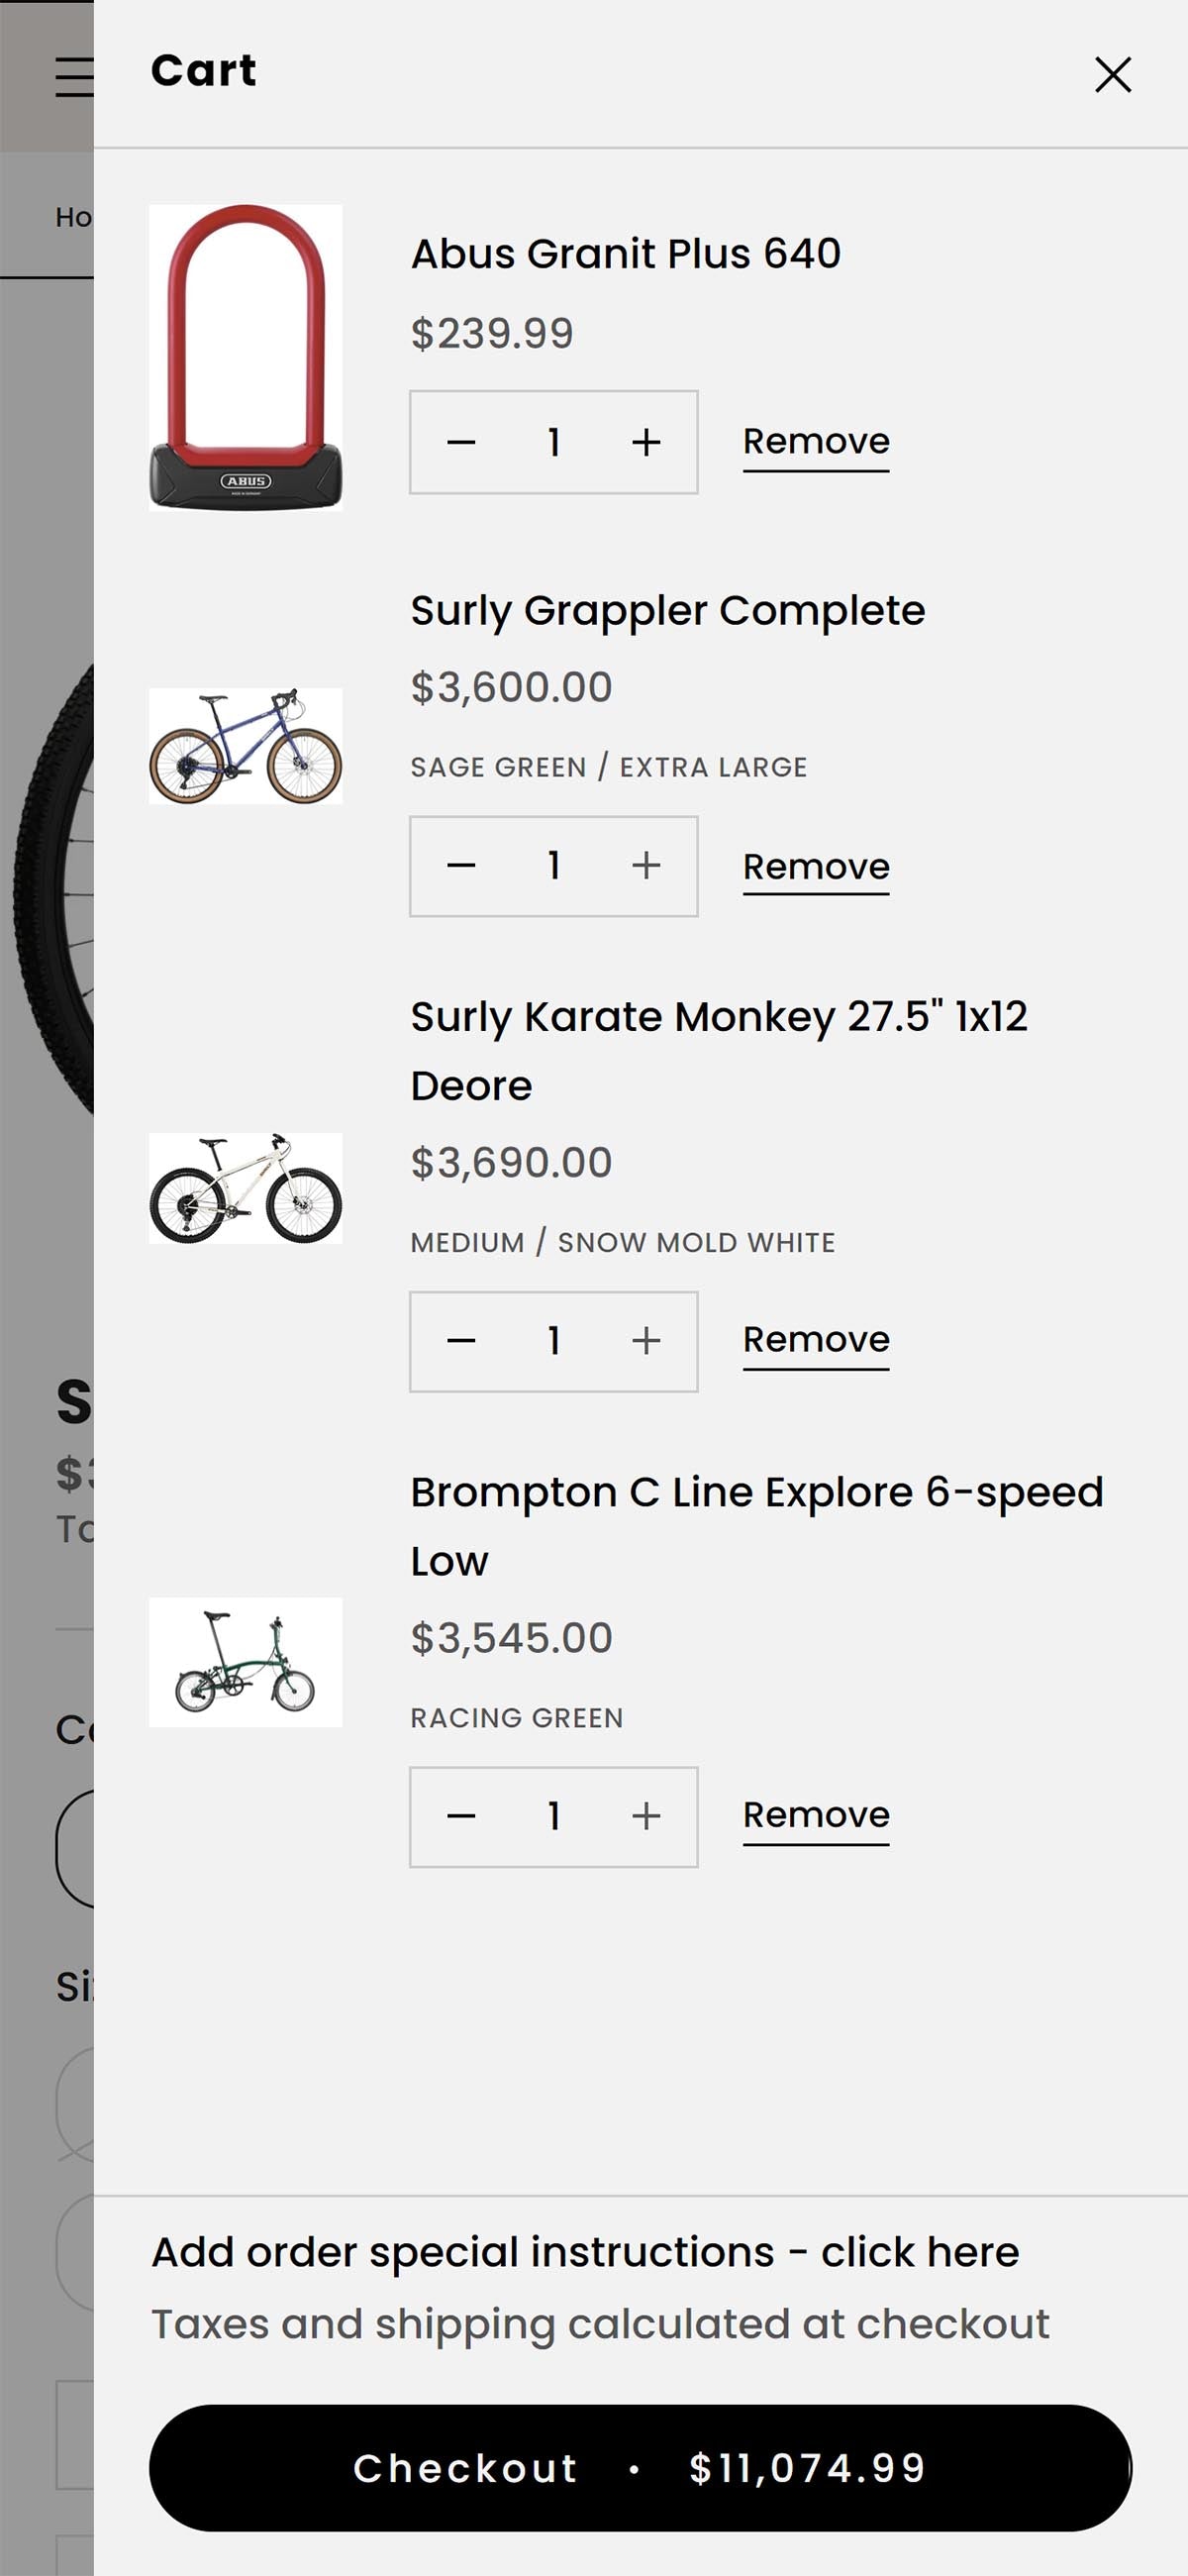Decrease Brompton C Line Explore quantity

[461, 1816]
